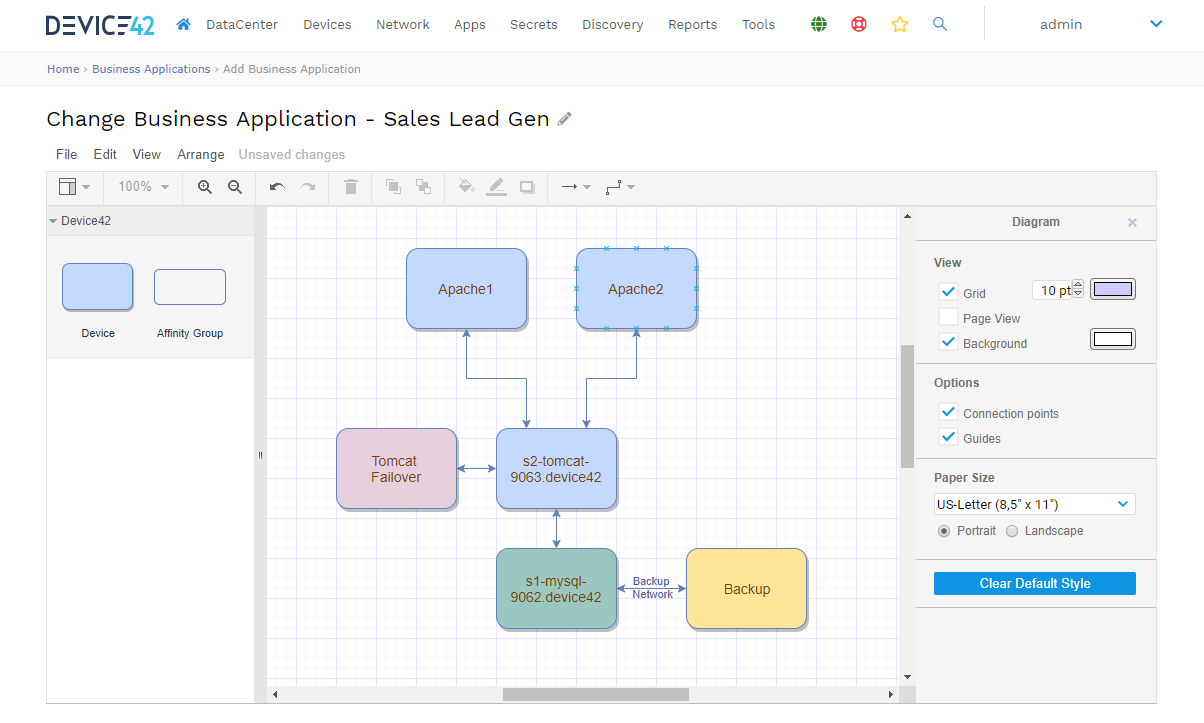Click the yellow star favorites icon

pos(899,24)
